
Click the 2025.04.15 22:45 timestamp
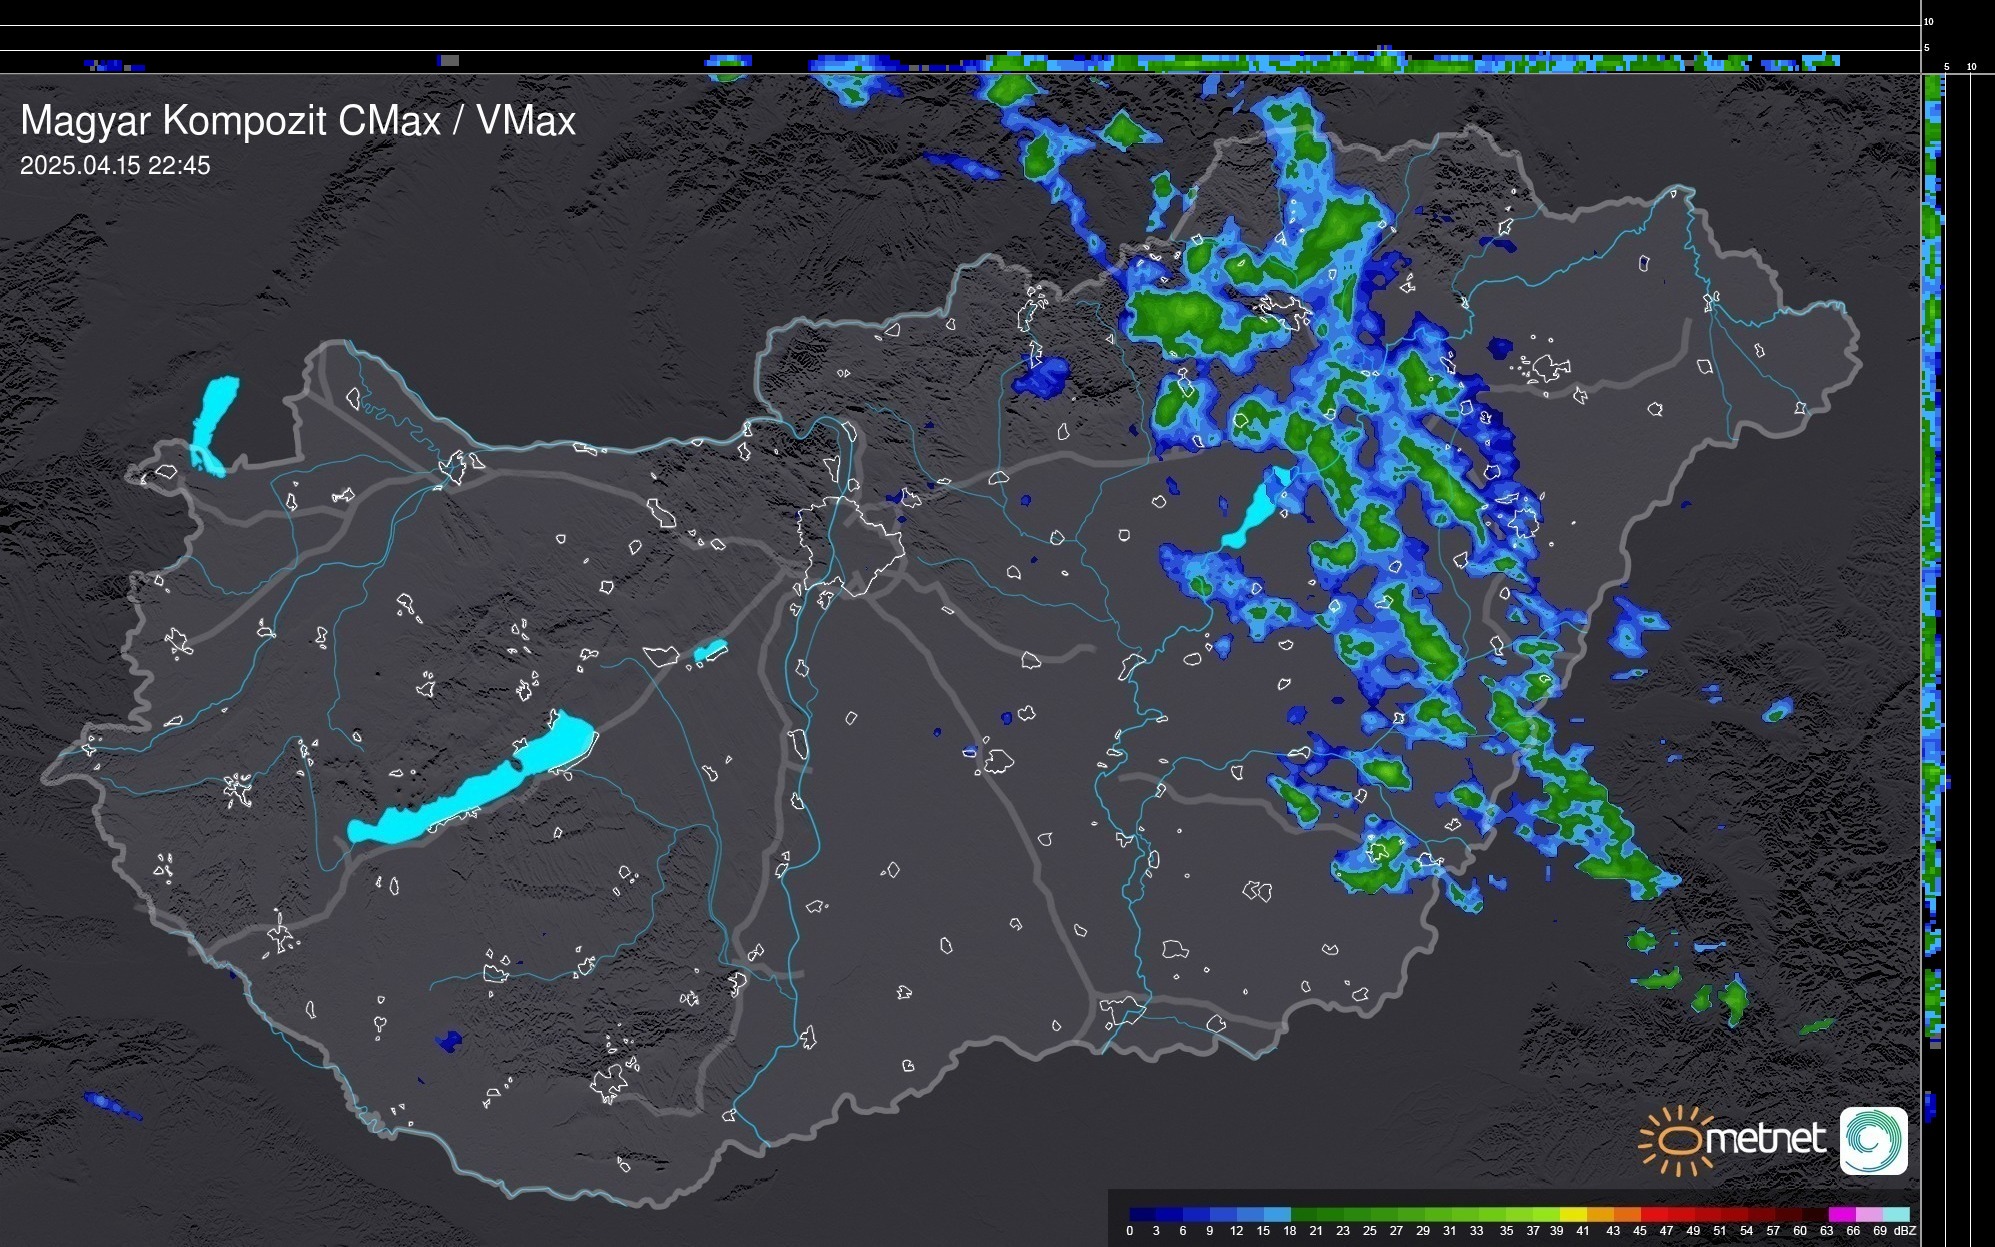click(115, 166)
